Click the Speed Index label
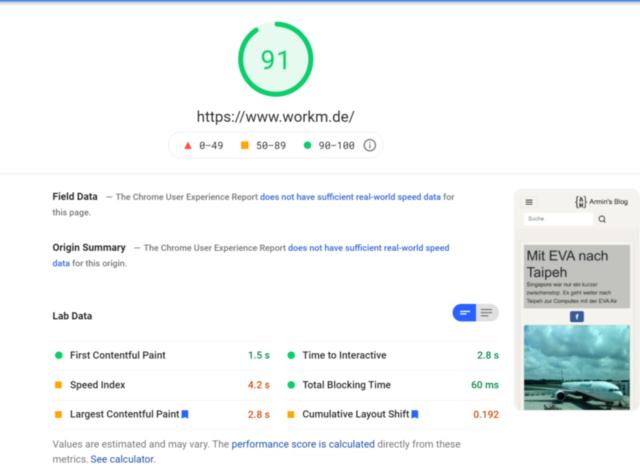 (98, 385)
